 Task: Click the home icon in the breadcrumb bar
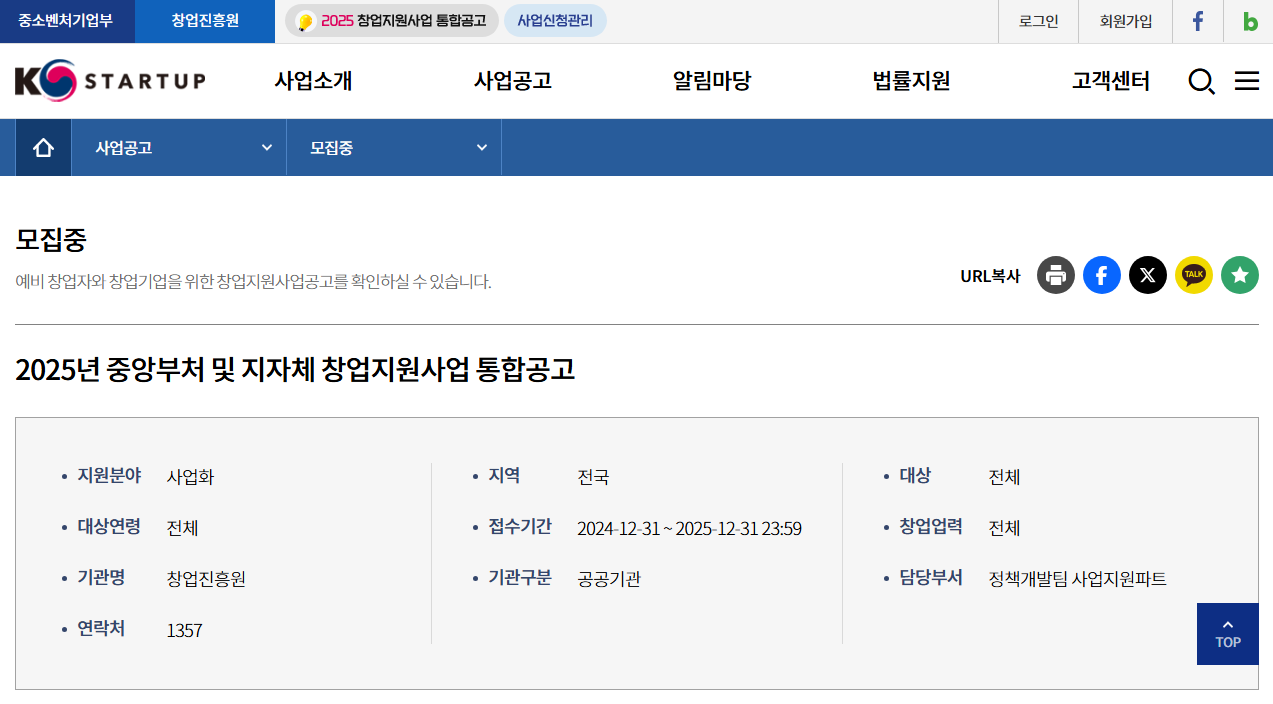click(42, 147)
